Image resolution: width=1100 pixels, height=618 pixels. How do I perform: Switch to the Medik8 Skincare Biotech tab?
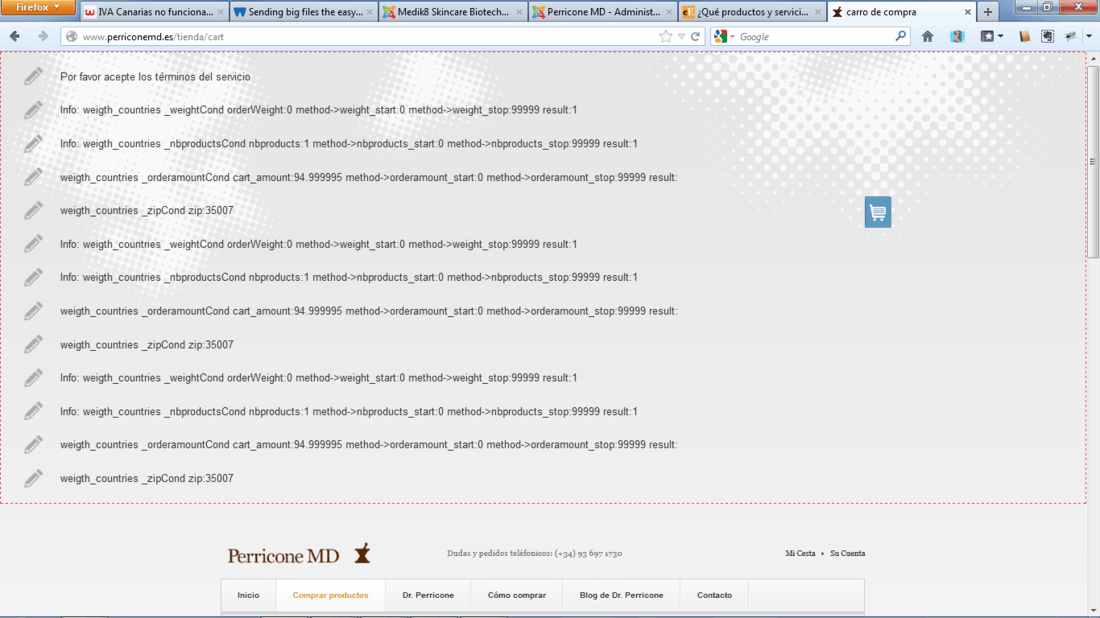pyautogui.click(x=453, y=12)
